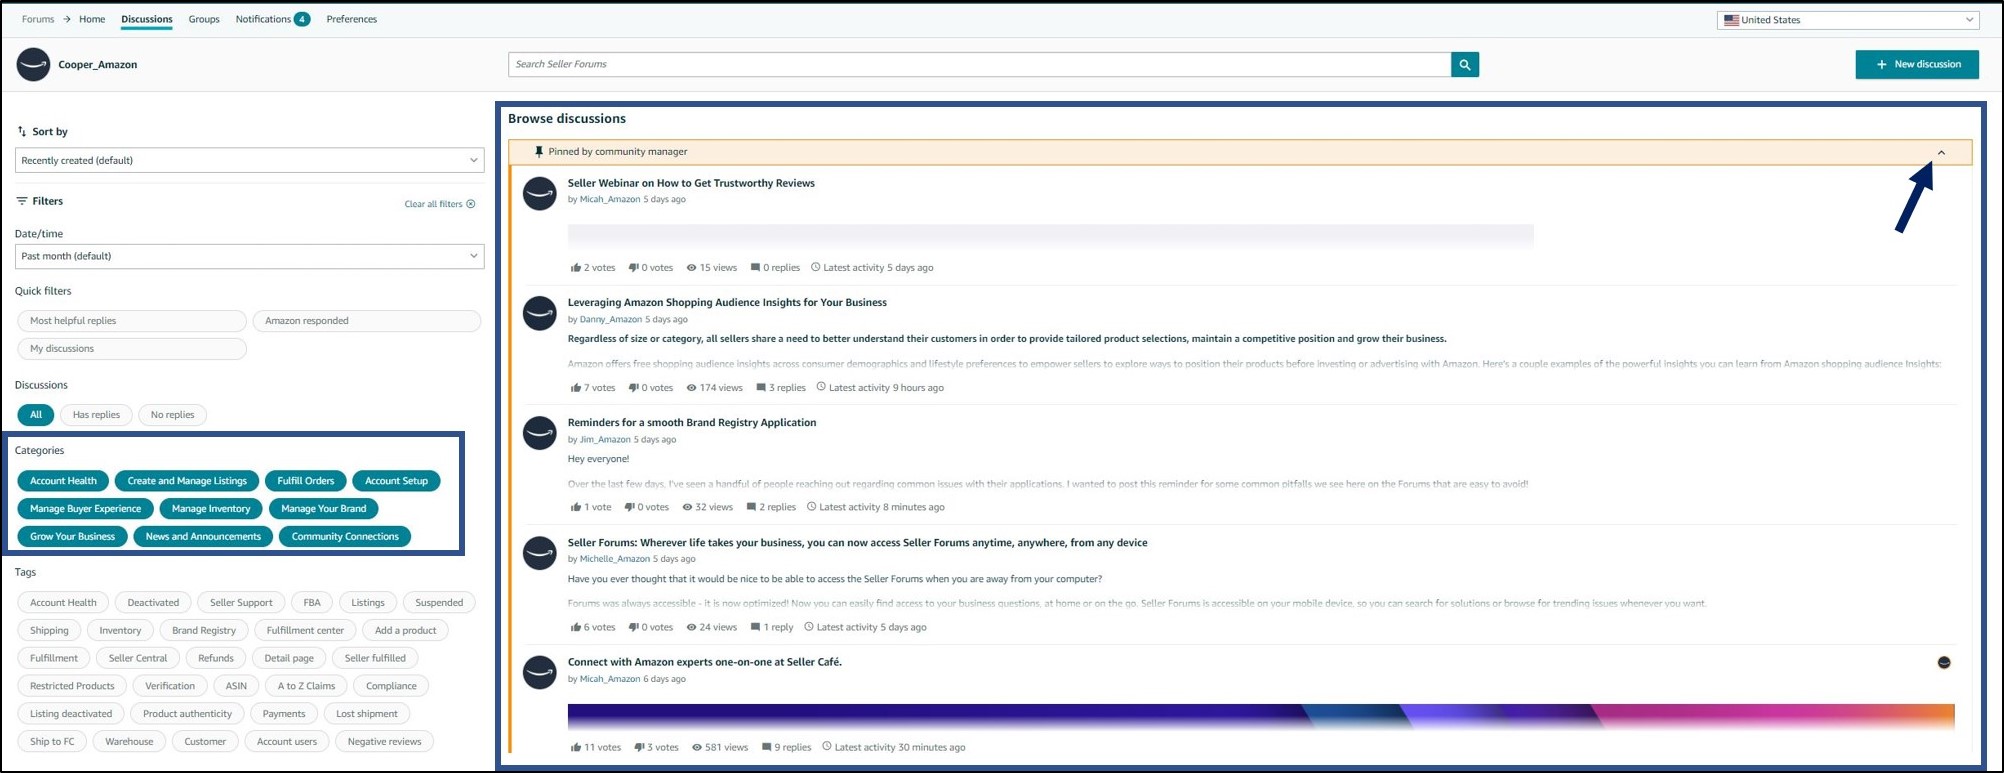Toggle Fulfill Orders category chip

pos(306,481)
